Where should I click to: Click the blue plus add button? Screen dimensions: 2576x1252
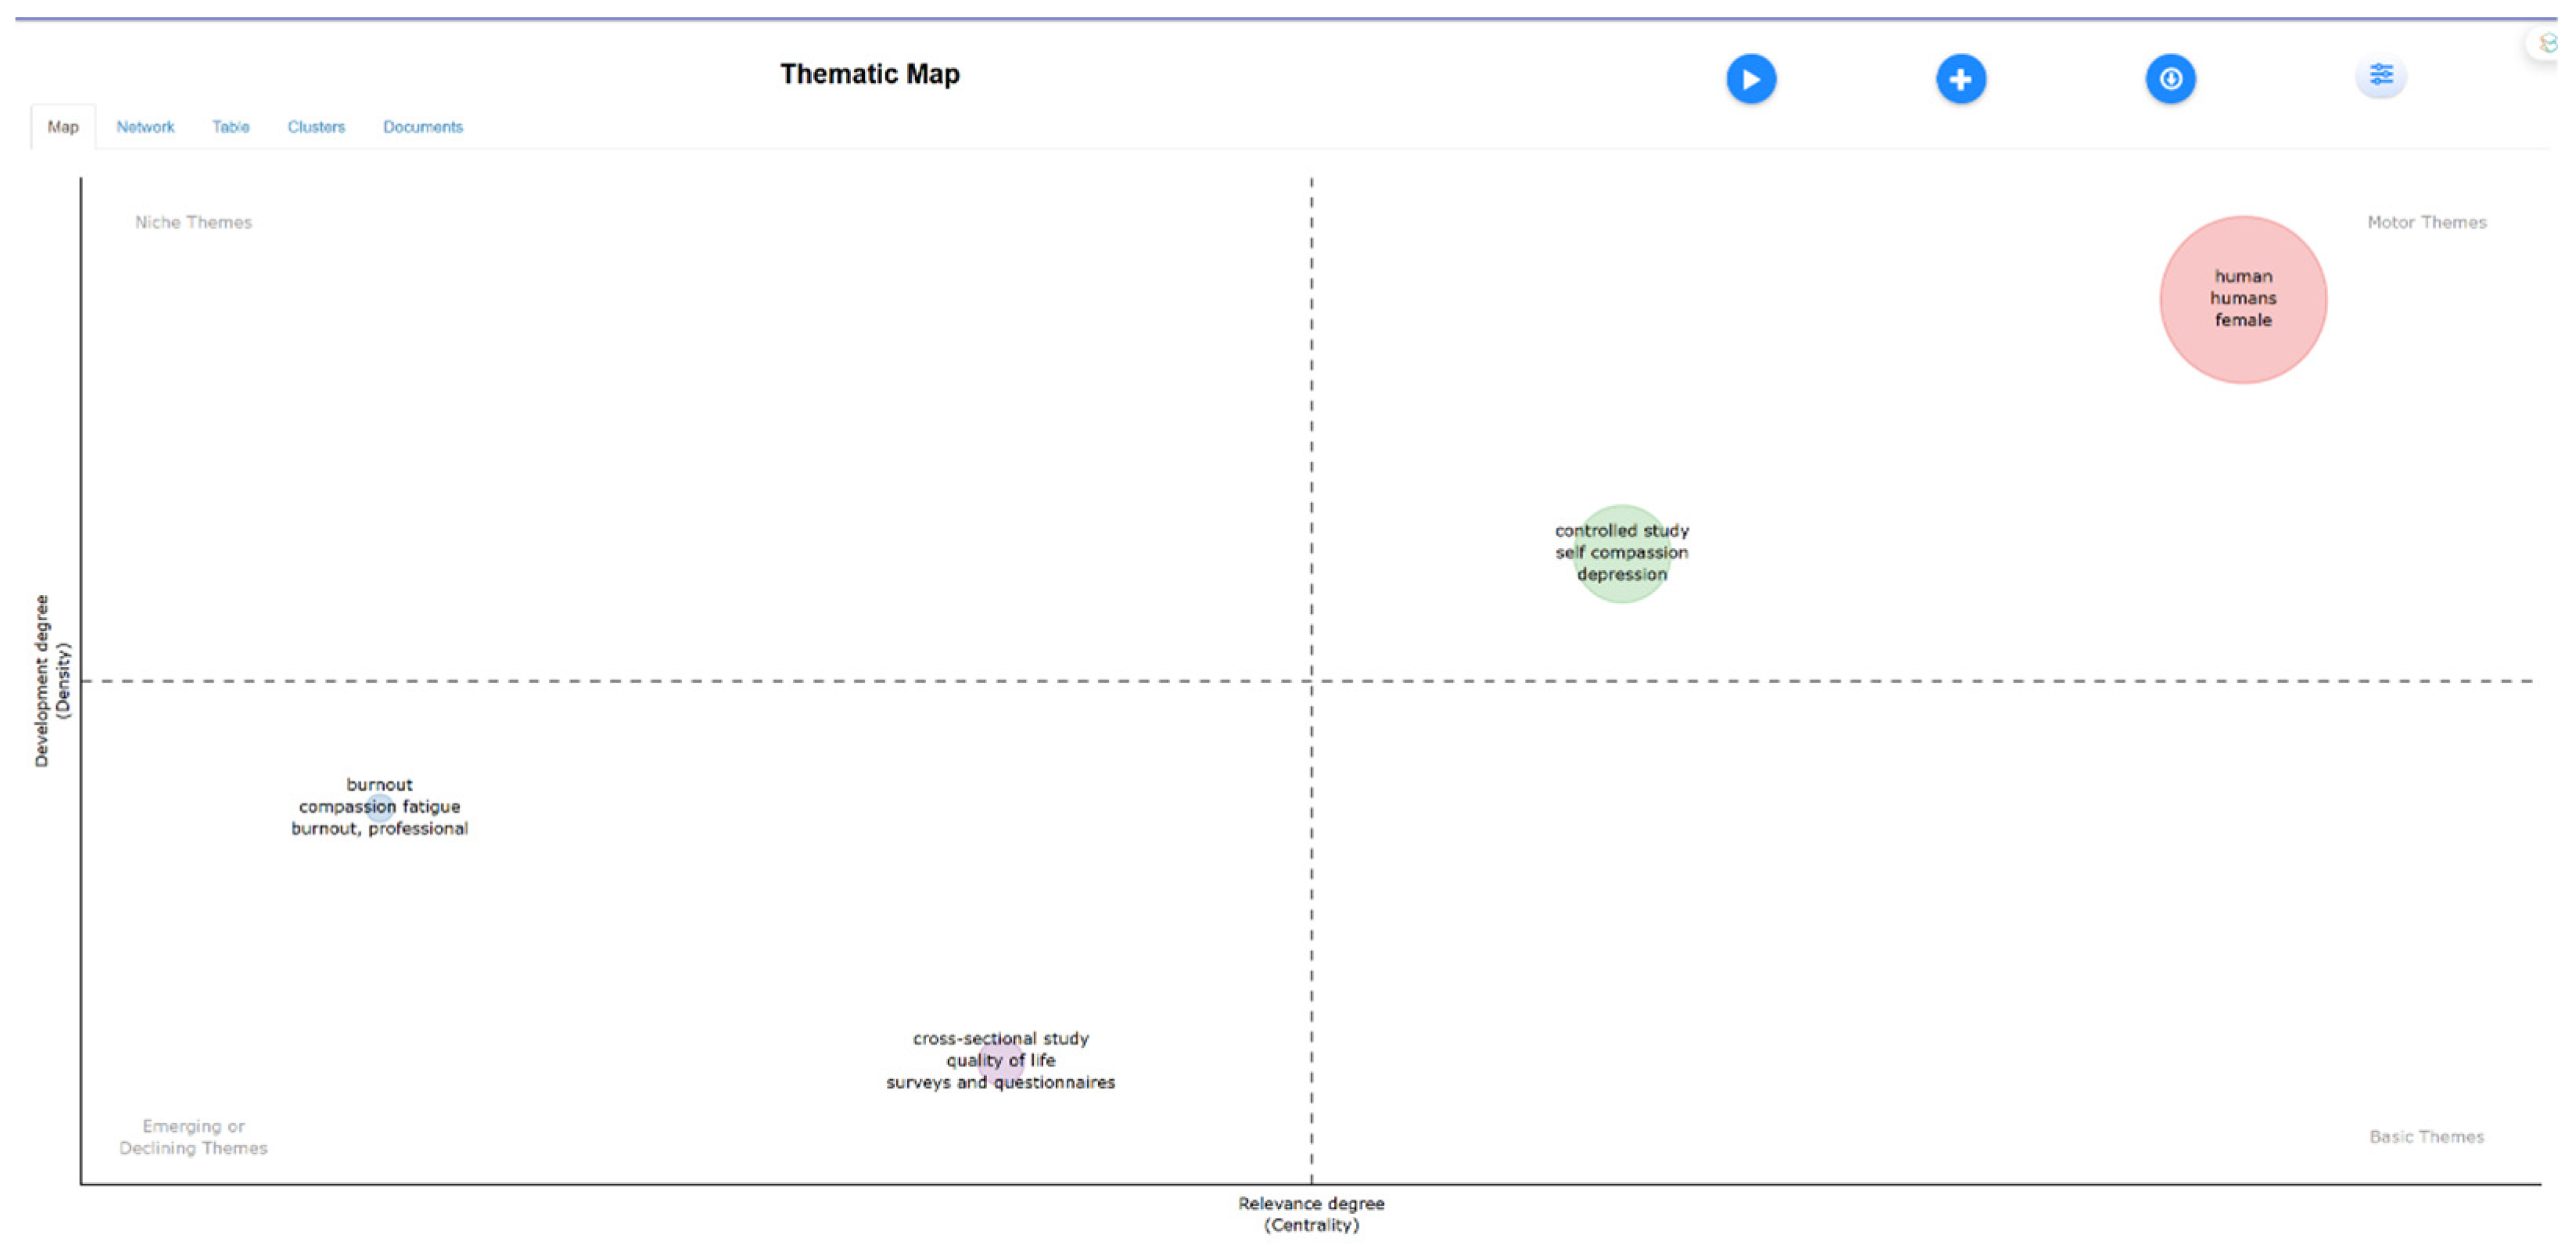tap(1960, 79)
